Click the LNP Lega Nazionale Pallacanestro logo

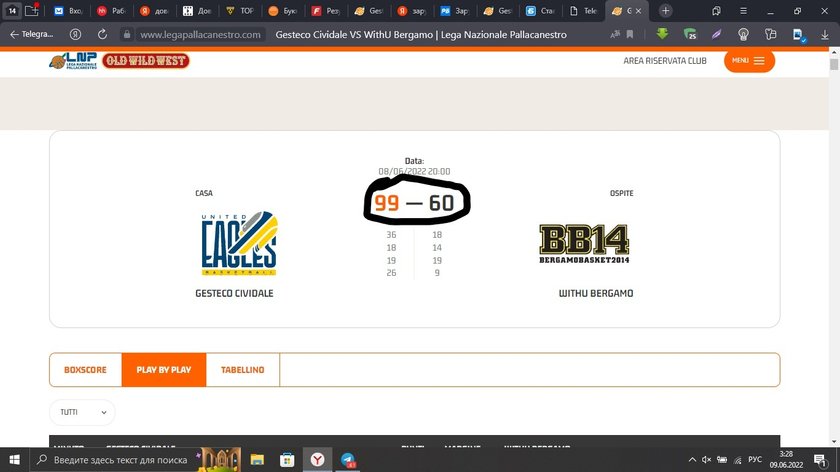(x=73, y=61)
